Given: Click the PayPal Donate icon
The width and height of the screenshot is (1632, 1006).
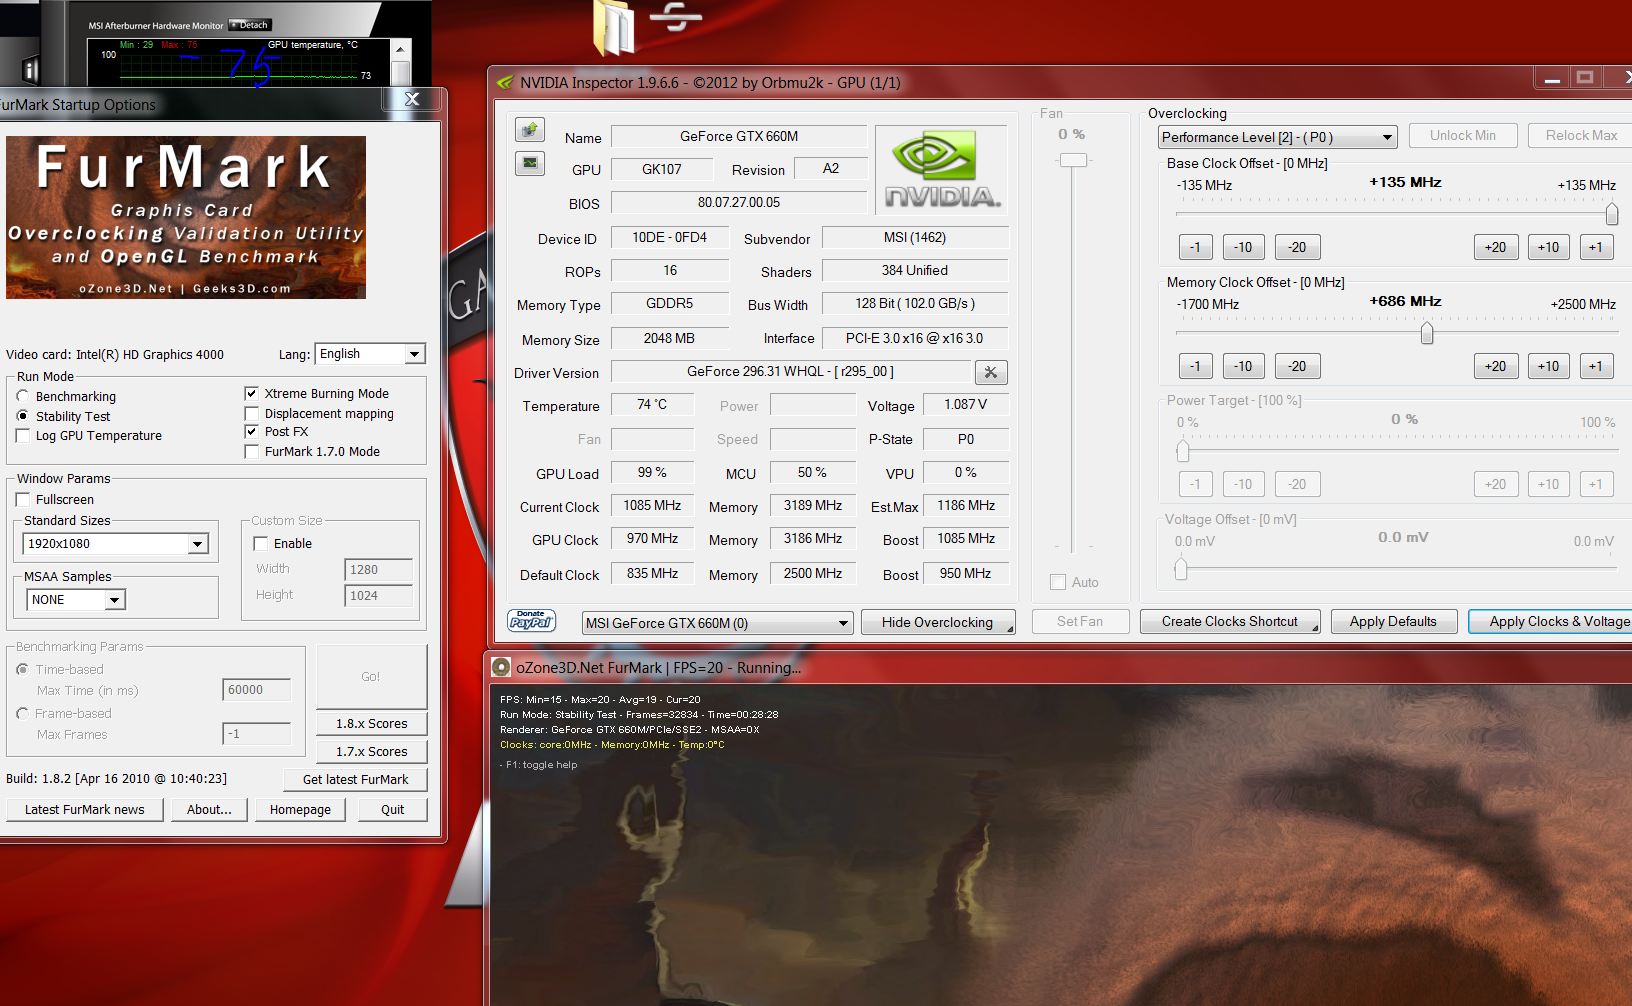Looking at the screenshot, I should point(532,621).
